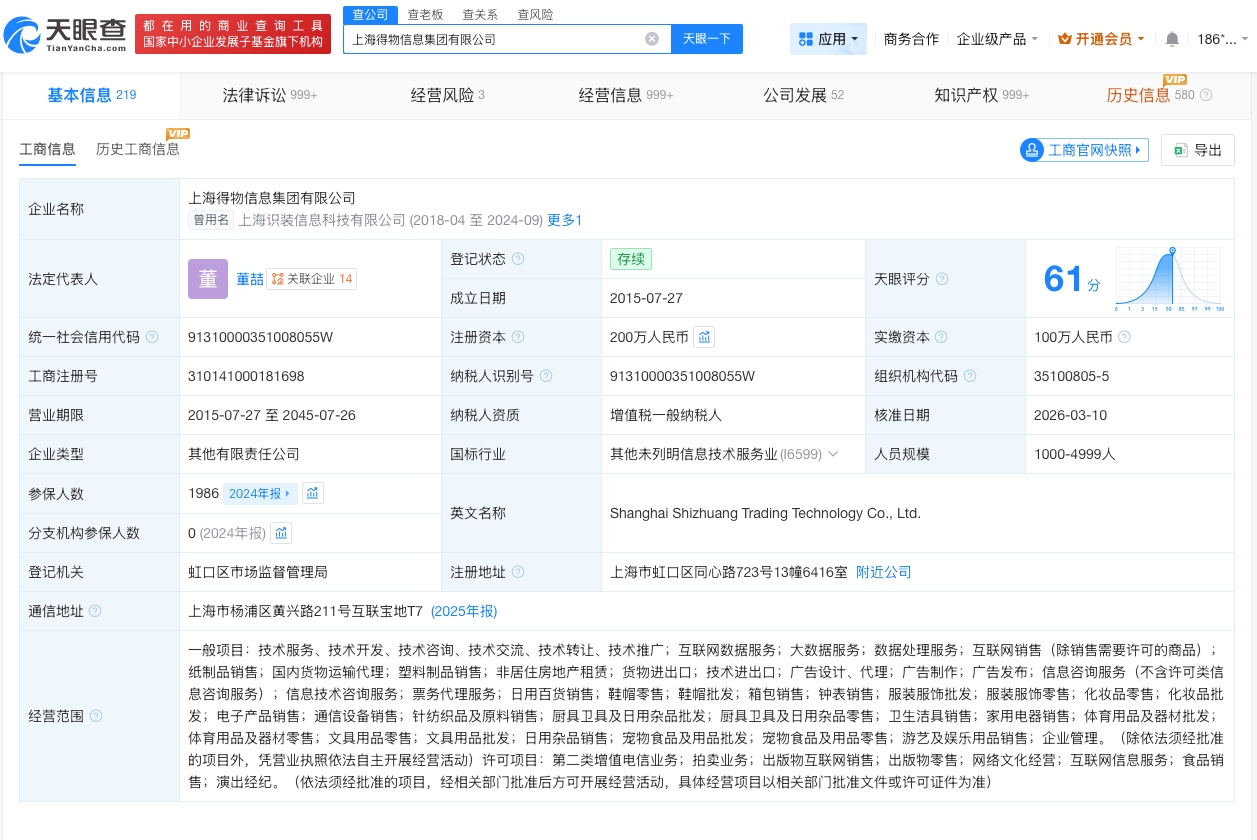Open legal representative 董喆 link
Screen dimensions: 1257x840
coord(250,279)
